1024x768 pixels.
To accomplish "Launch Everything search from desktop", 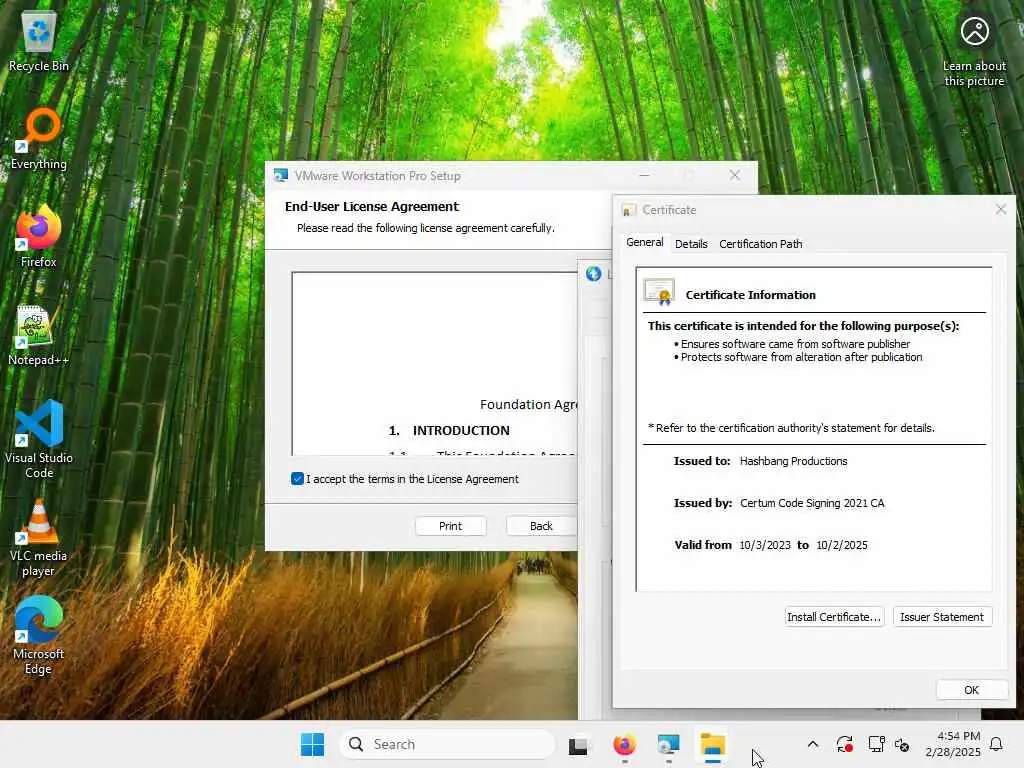I will (39, 140).
